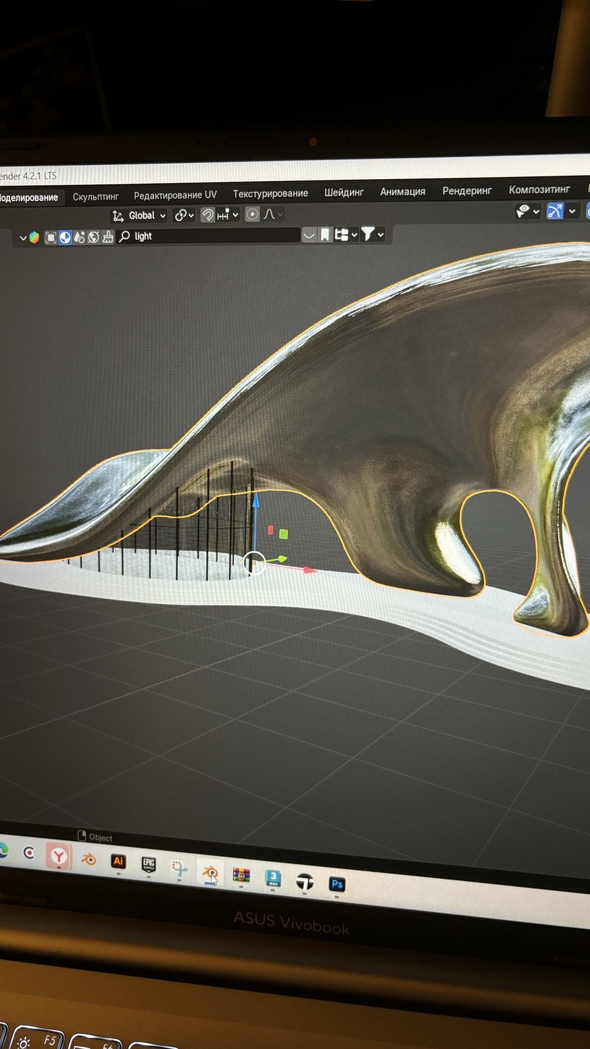Switch to the Скульптинг workspace tab
Viewport: 590px width, 1049px height.
coord(96,197)
